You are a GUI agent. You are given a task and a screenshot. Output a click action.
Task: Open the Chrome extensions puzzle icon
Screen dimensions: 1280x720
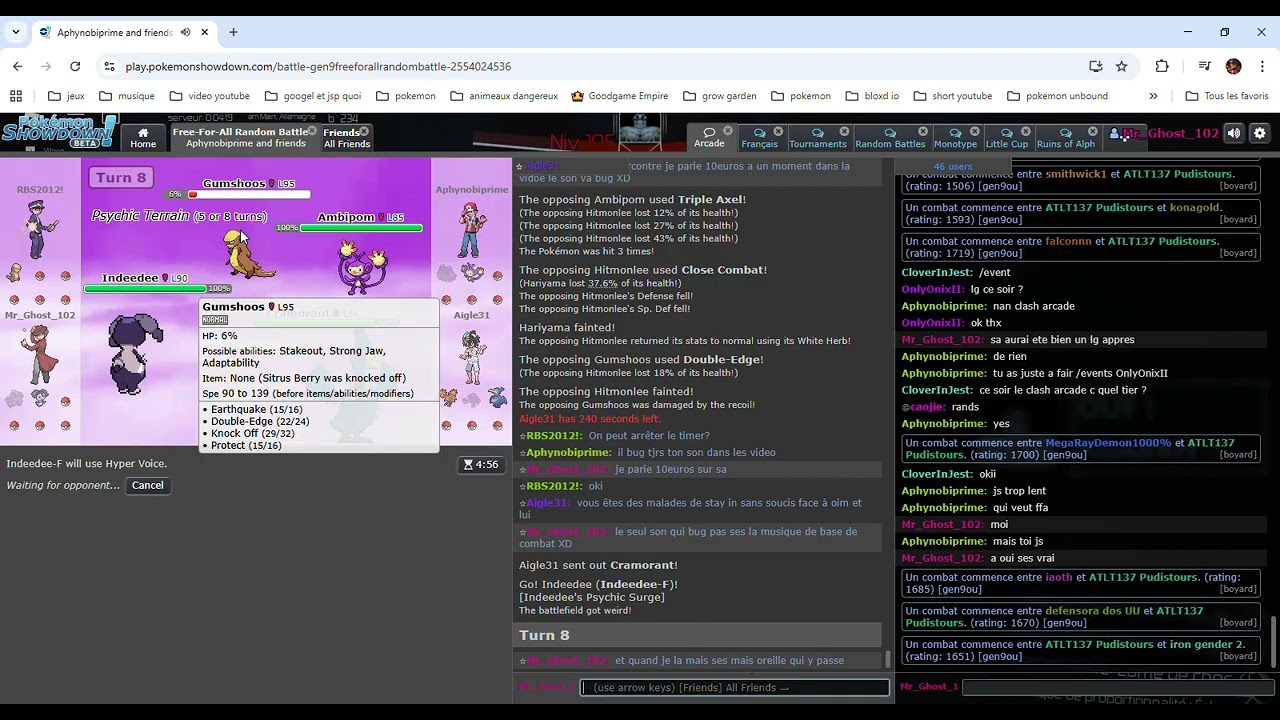coord(1161,66)
